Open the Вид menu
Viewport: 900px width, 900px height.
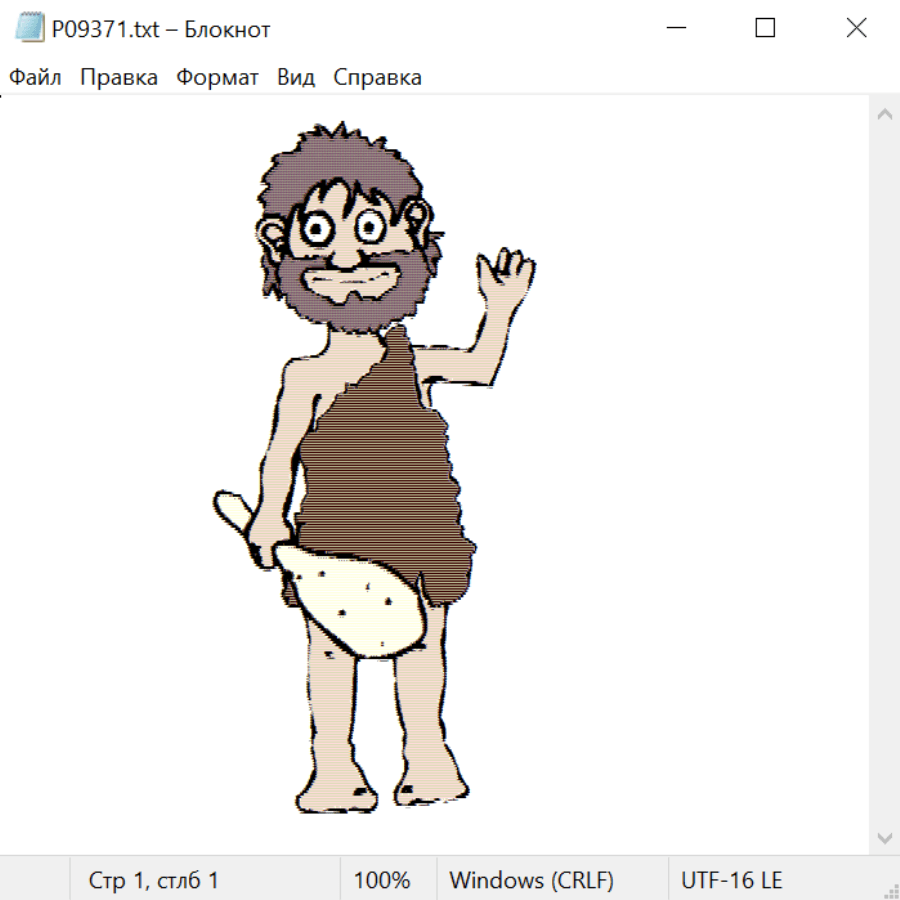click(296, 78)
